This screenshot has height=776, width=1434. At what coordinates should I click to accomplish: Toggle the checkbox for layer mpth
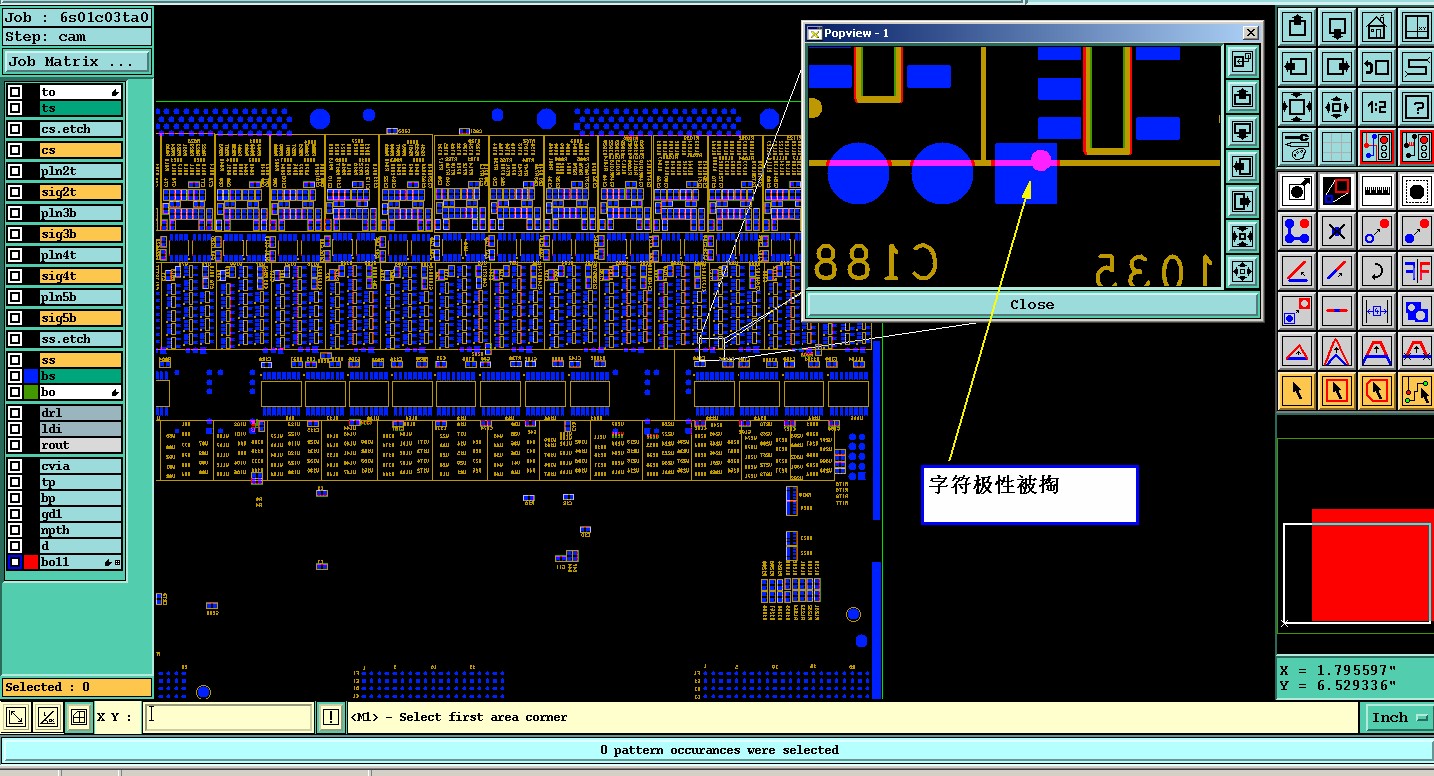[x=15, y=530]
